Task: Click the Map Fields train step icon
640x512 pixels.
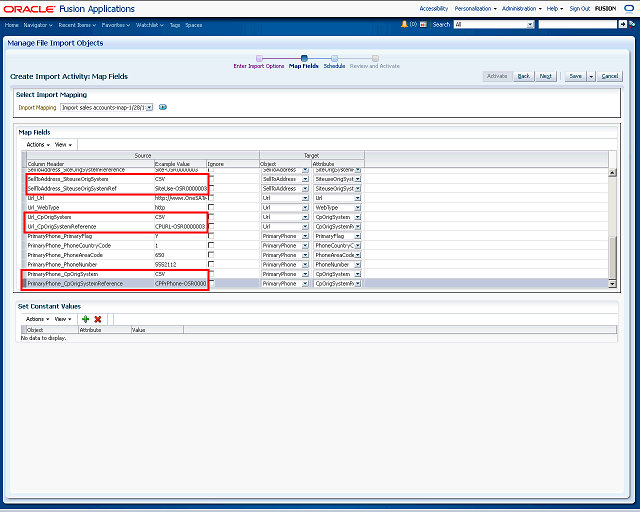Action: (x=304, y=58)
